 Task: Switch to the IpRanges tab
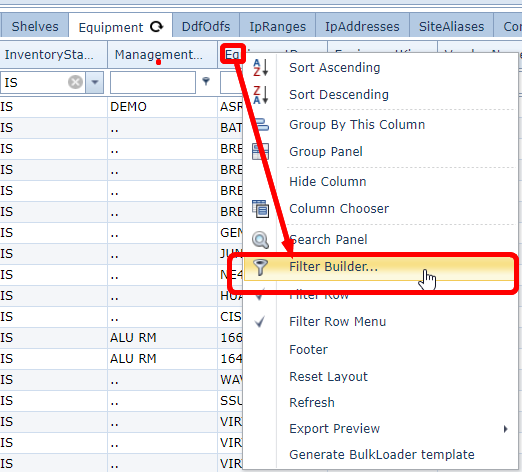pos(278,27)
